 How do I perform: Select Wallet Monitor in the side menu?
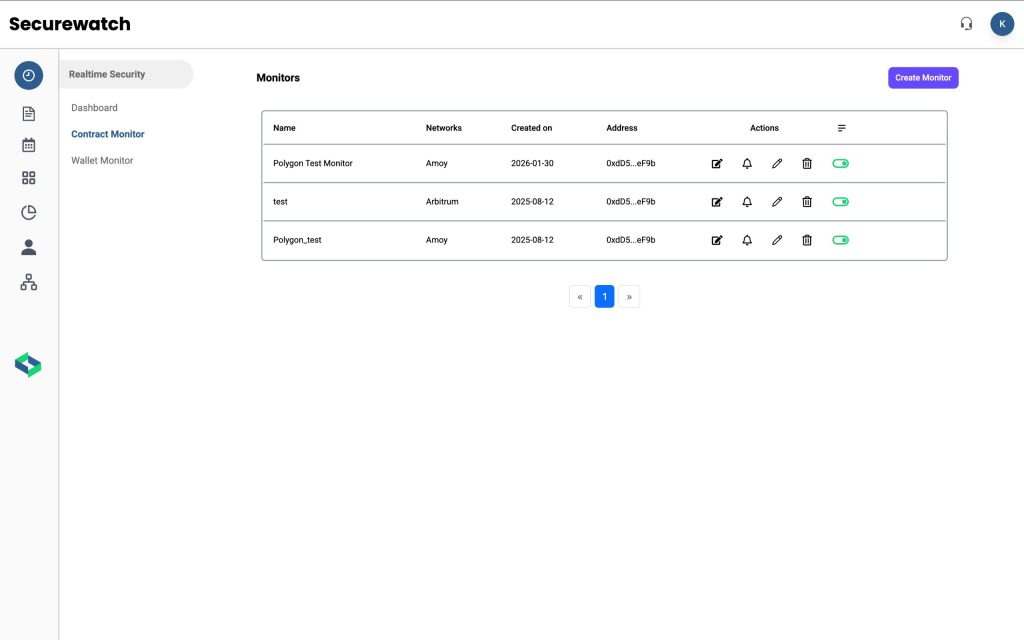pos(102,161)
